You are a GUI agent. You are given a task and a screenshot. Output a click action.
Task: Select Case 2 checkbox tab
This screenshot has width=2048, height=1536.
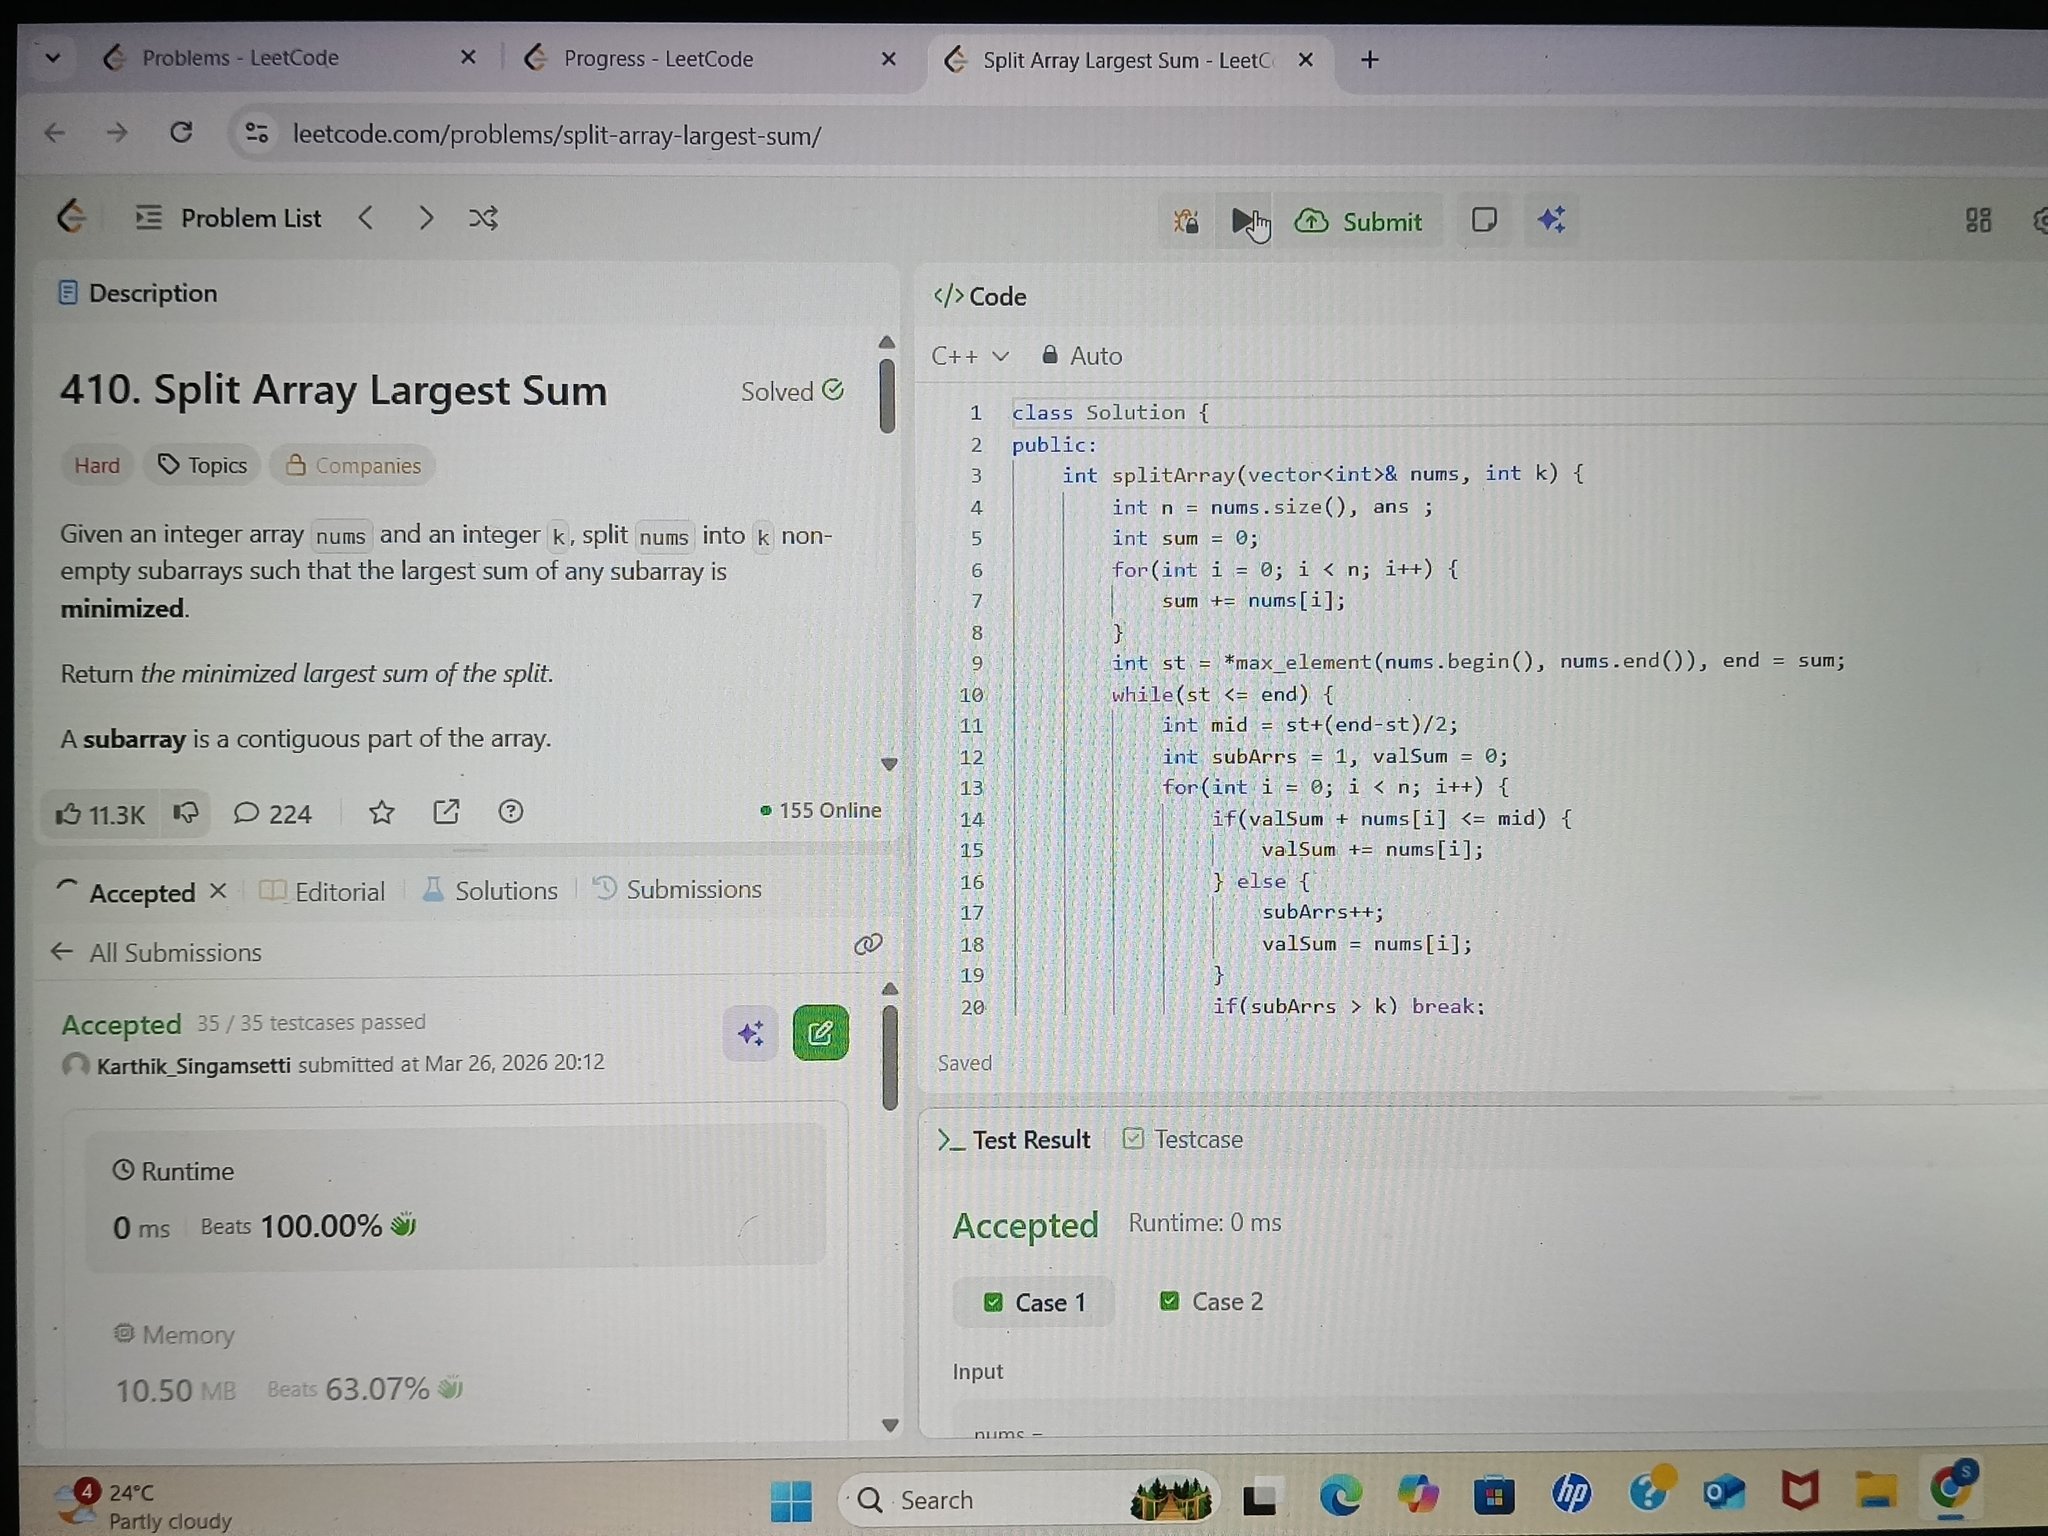click(x=1211, y=1302)
